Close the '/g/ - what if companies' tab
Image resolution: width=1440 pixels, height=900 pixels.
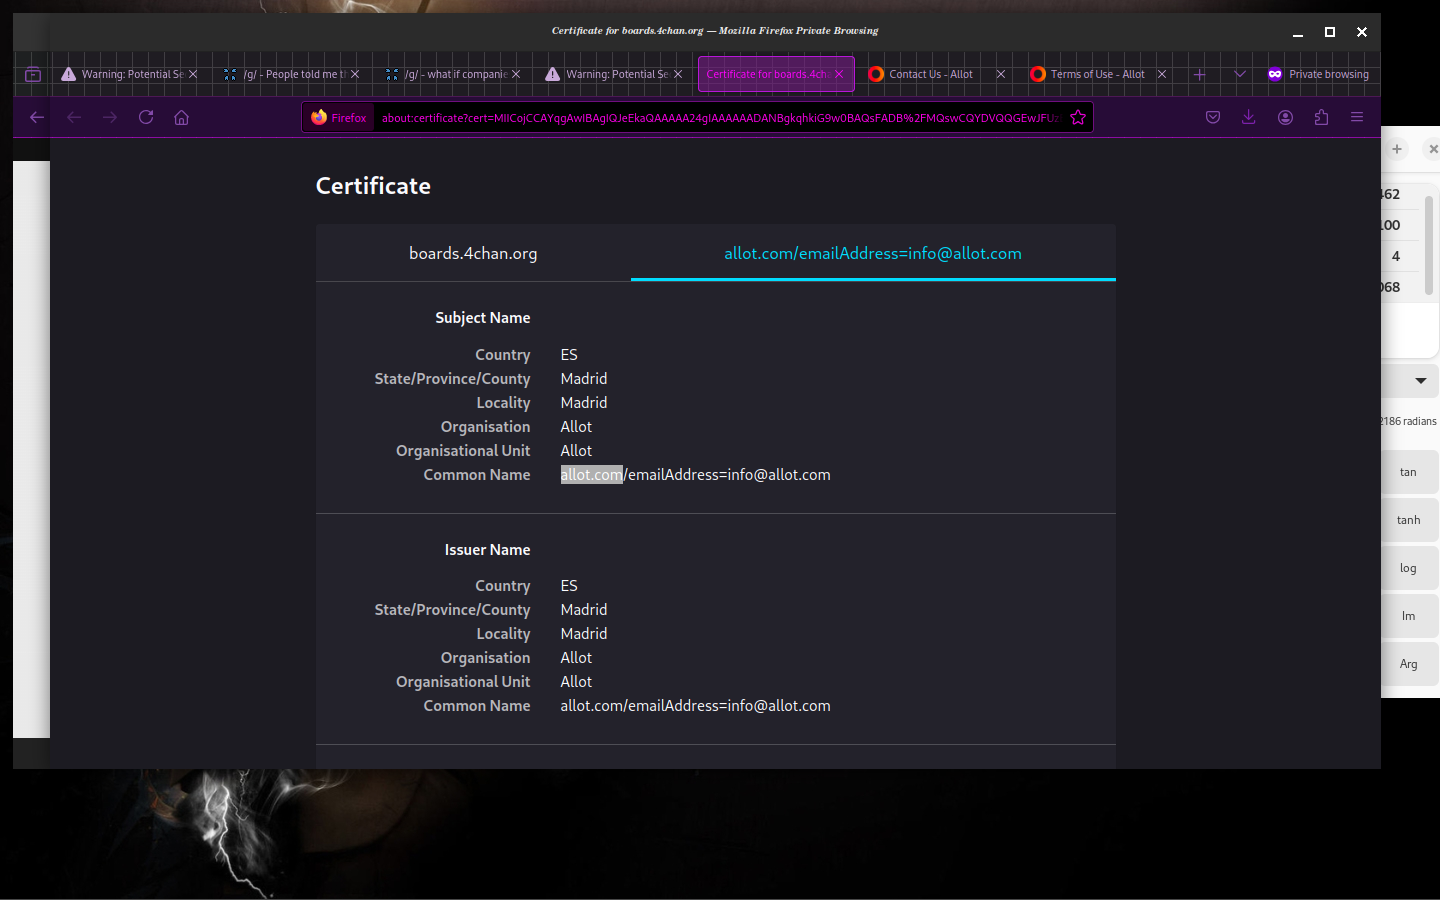[516, 74]
